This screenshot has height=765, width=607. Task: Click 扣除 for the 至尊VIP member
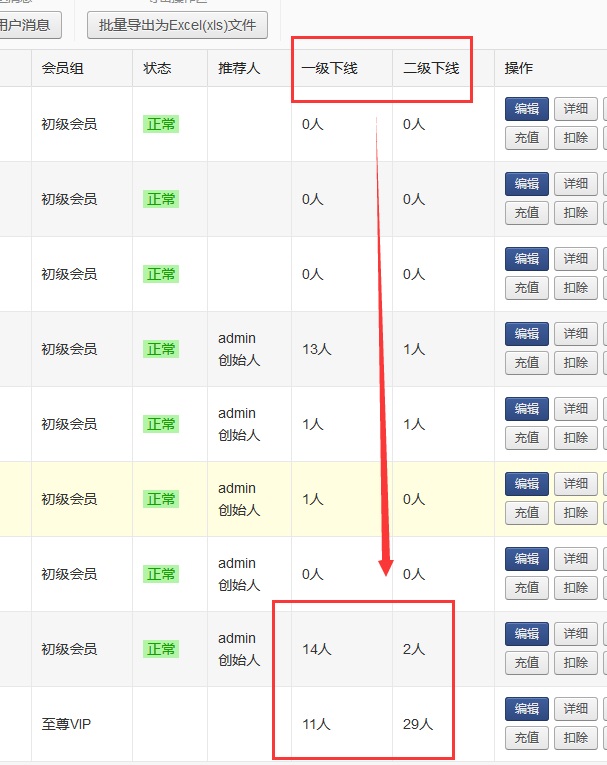tap(575, 738)
